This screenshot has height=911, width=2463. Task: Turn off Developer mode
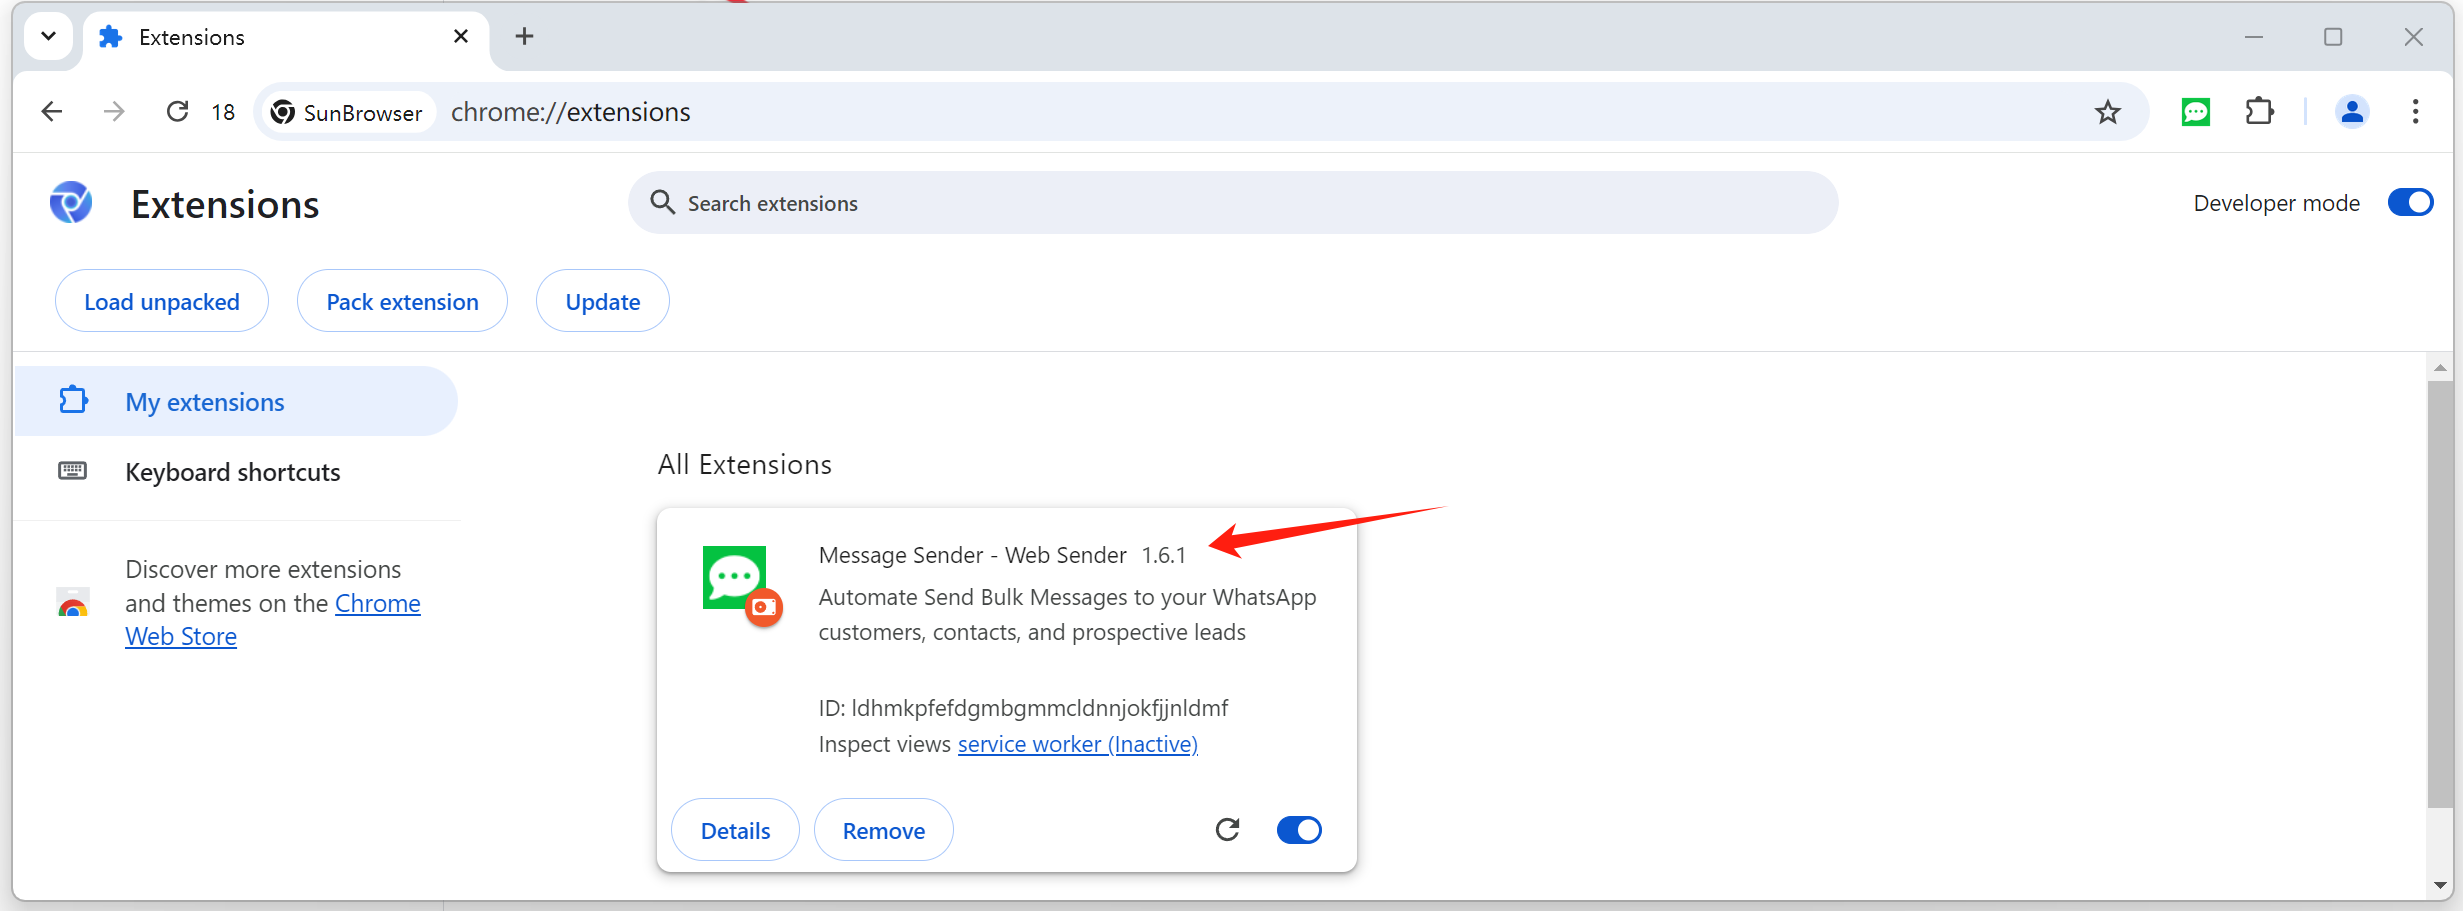pyautogui.click(x=2409, y=203)
